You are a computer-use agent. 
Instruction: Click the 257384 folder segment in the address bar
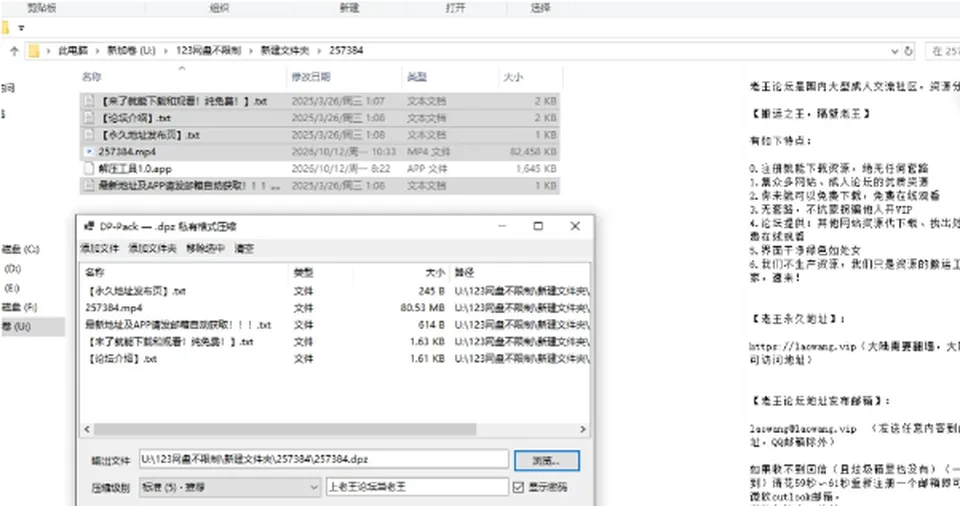click(x=346, y=51)
